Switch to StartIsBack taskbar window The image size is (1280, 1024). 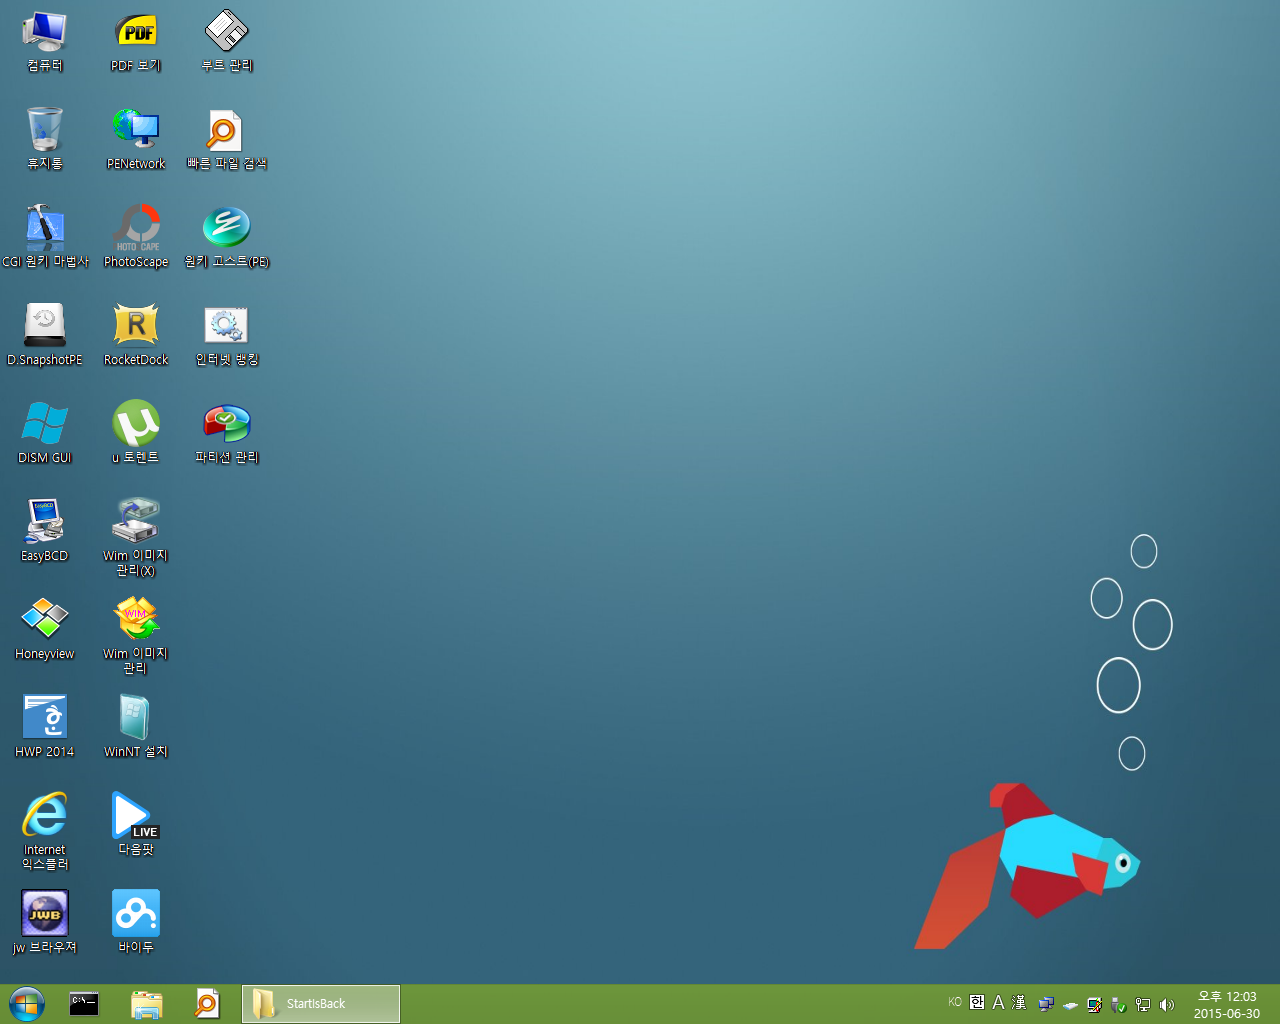[321, 1004]
